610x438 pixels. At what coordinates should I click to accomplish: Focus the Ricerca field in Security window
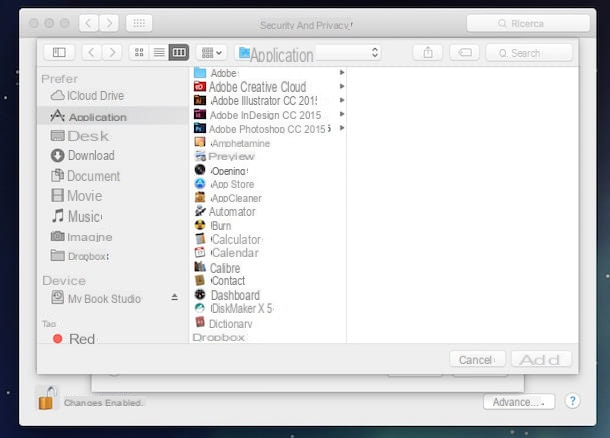528,24
